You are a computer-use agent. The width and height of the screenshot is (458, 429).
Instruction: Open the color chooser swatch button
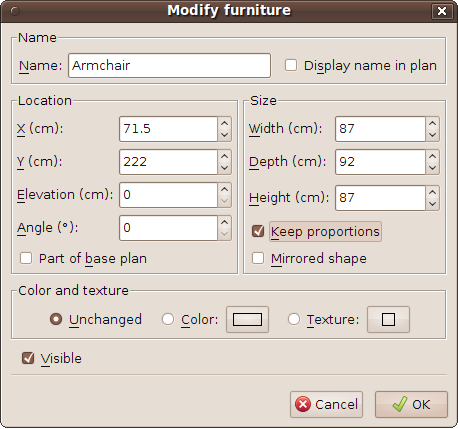[247, 319]
